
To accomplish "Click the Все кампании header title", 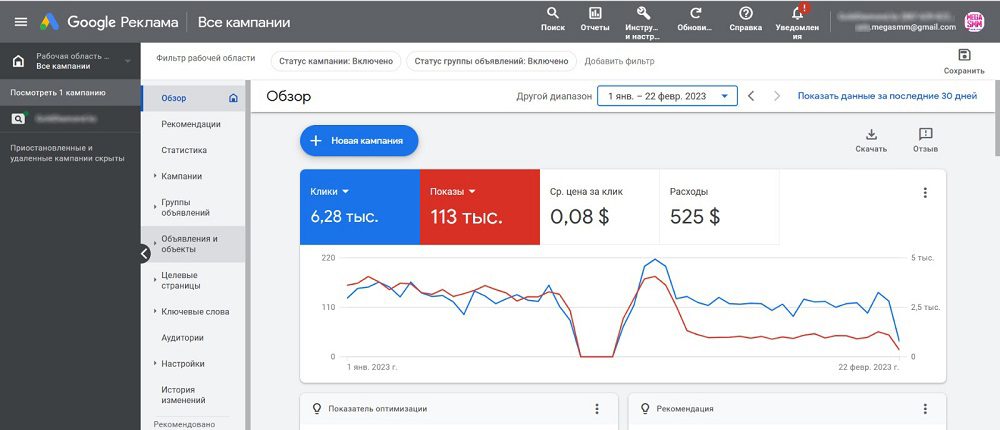I will (244, 22).
